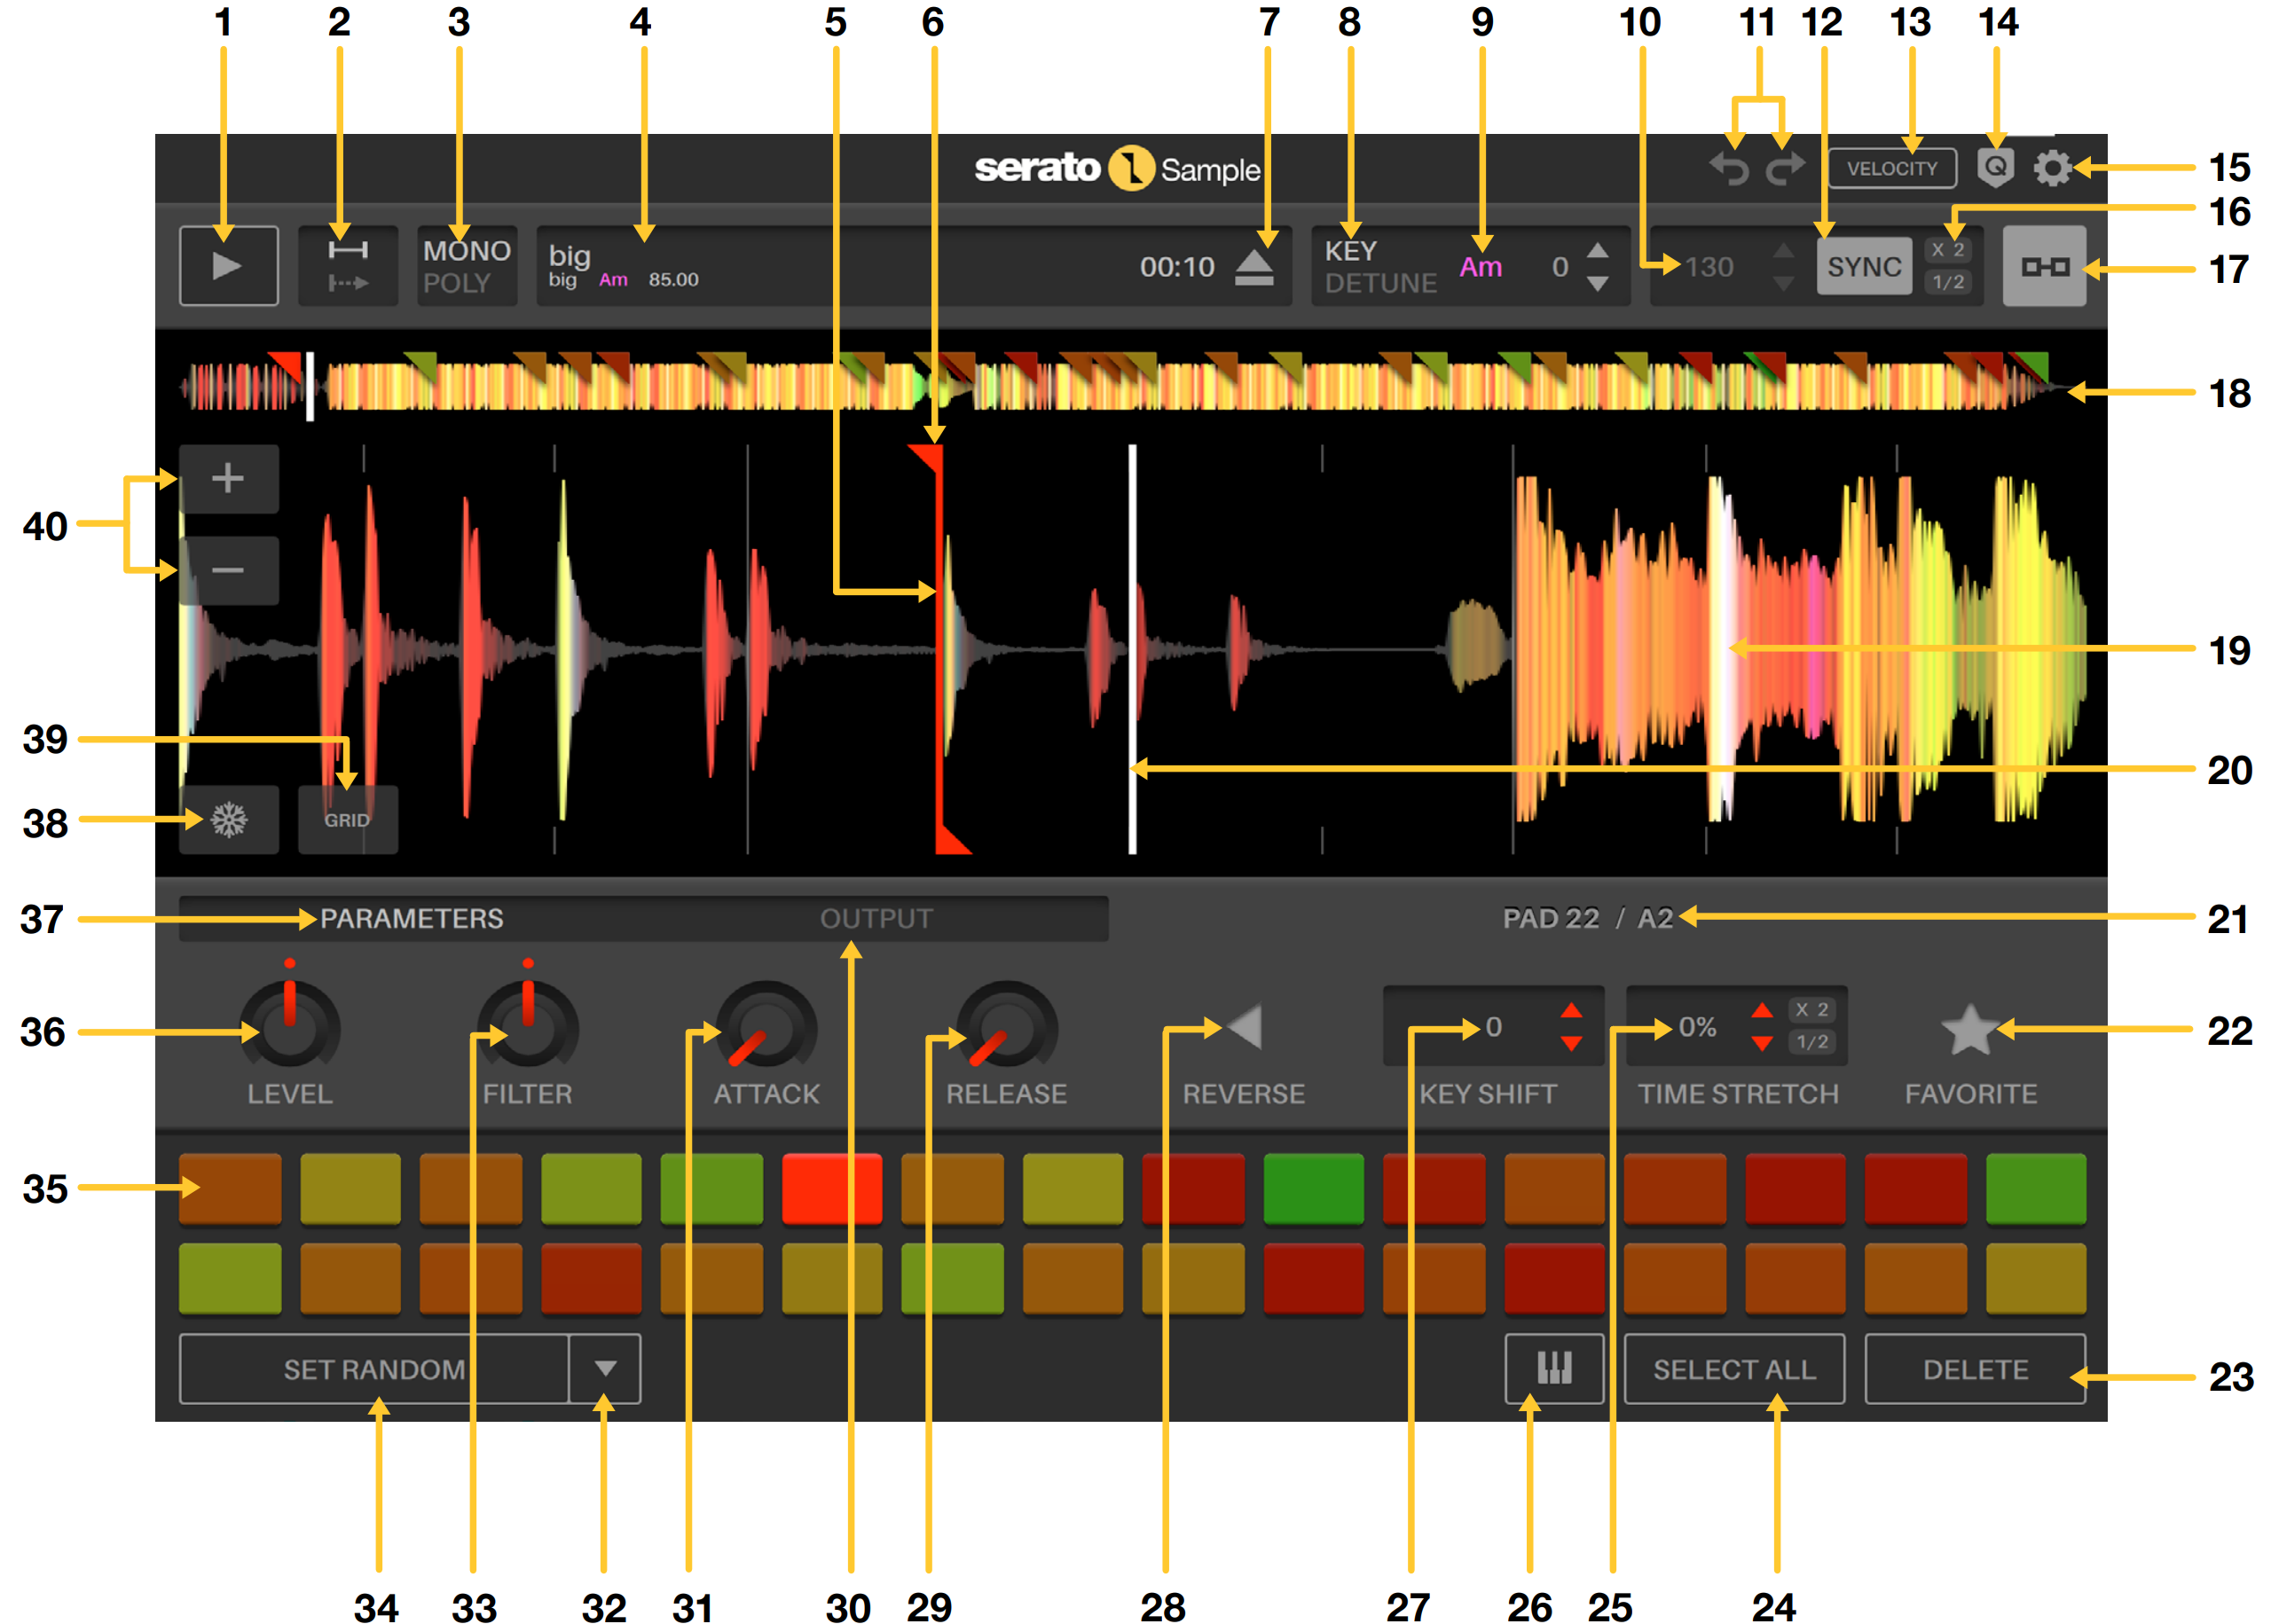
Task: Switch to the OUTPUT tab
Action: click(x=875, y=918)
